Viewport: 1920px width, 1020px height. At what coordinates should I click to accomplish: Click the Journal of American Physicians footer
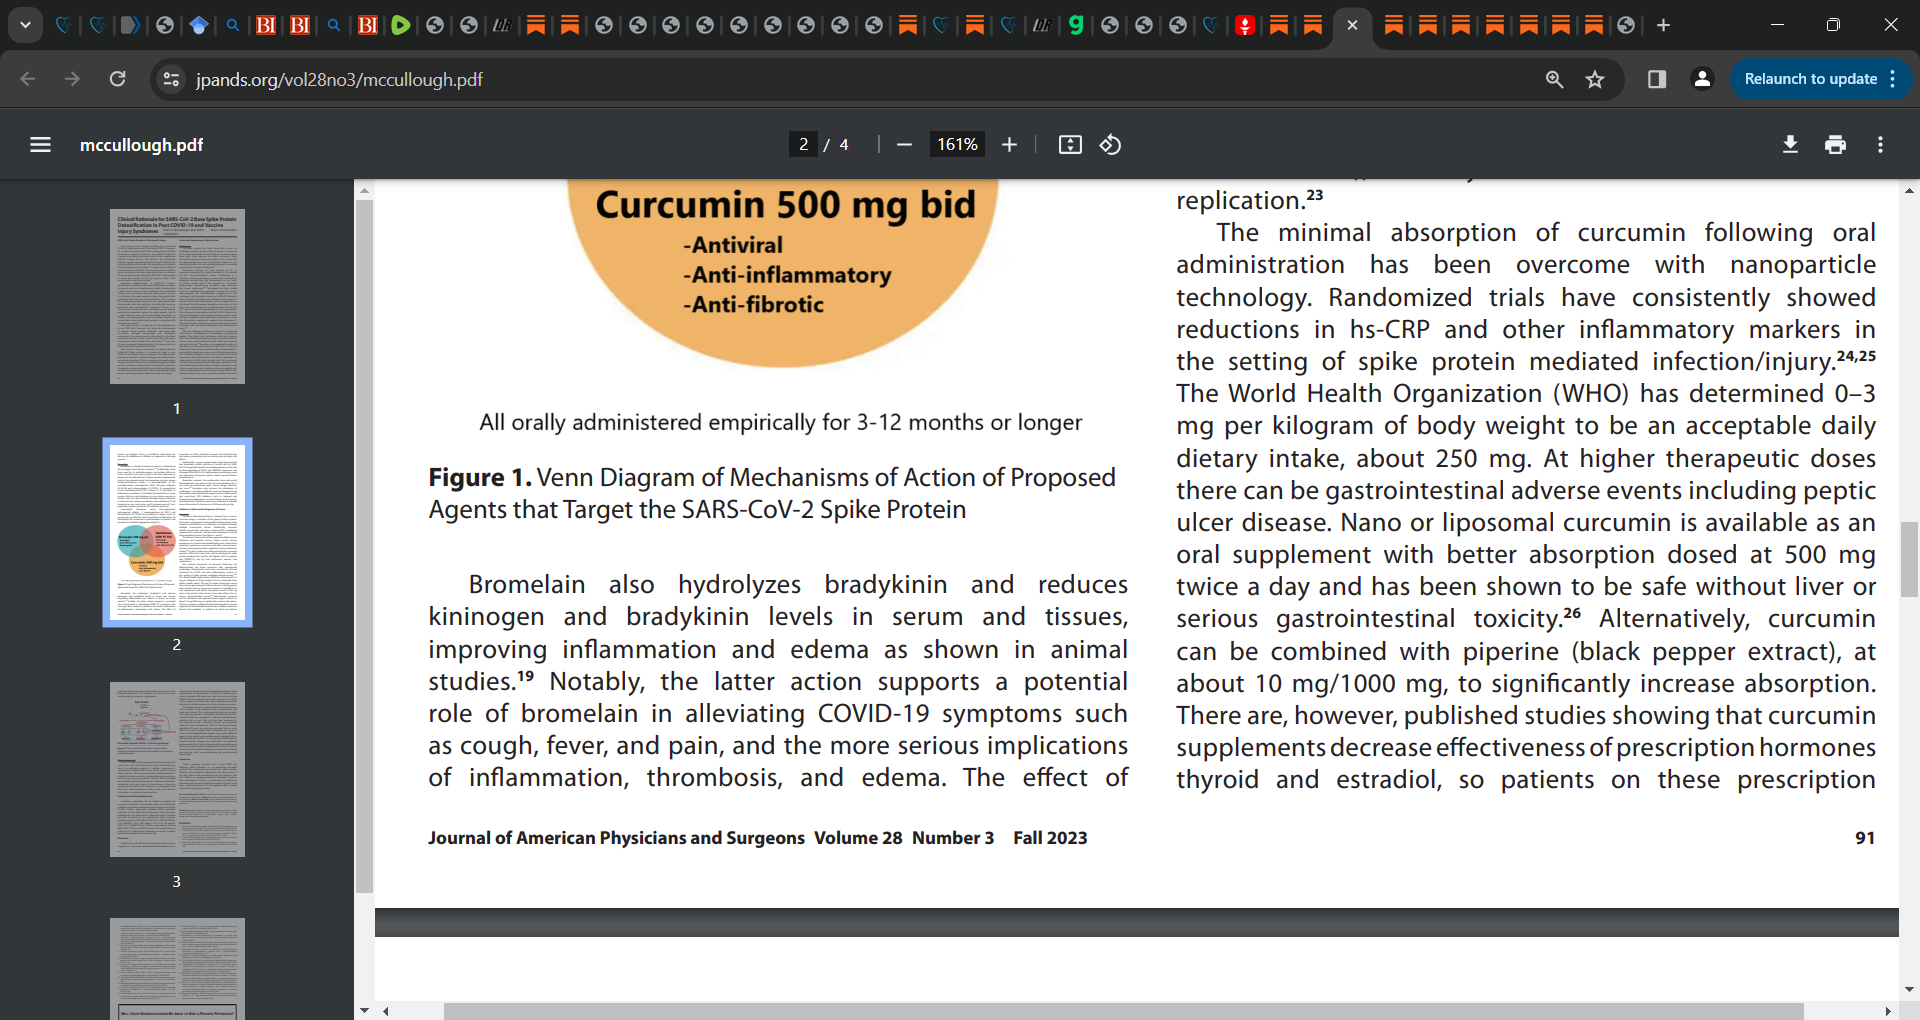tap(757, 838)
